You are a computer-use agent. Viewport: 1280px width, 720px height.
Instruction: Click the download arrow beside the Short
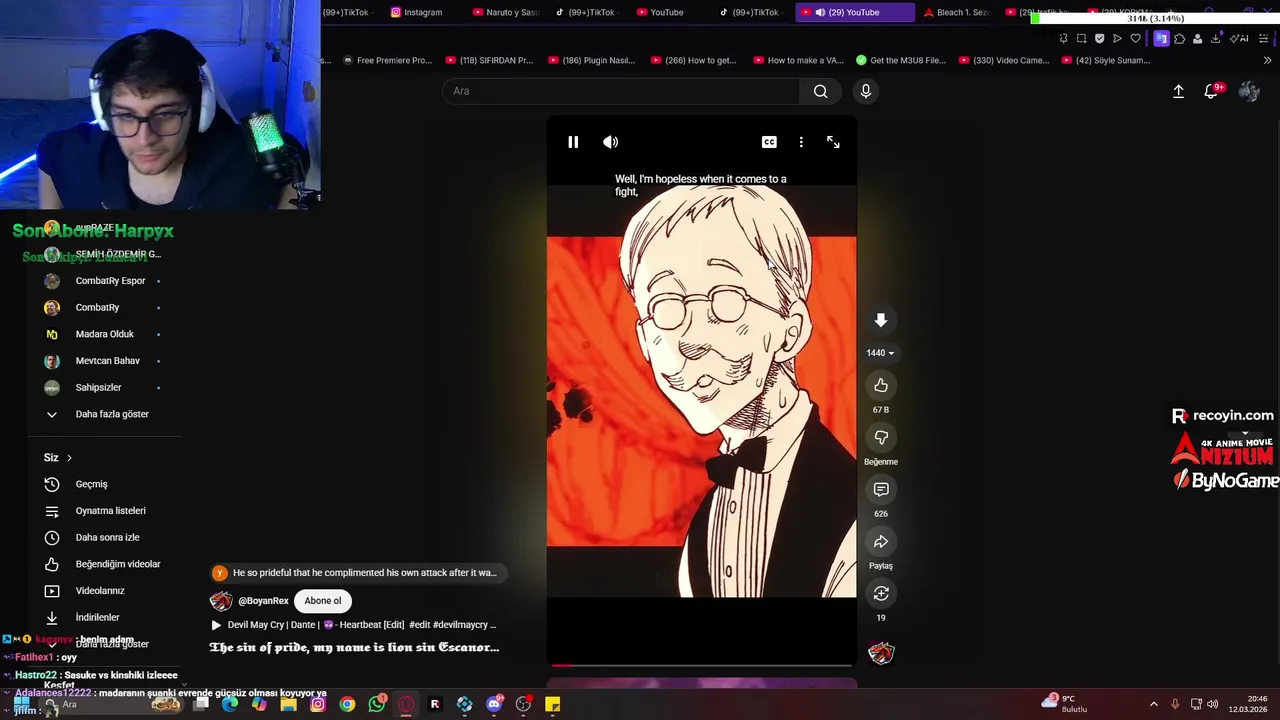pos(881,320)
